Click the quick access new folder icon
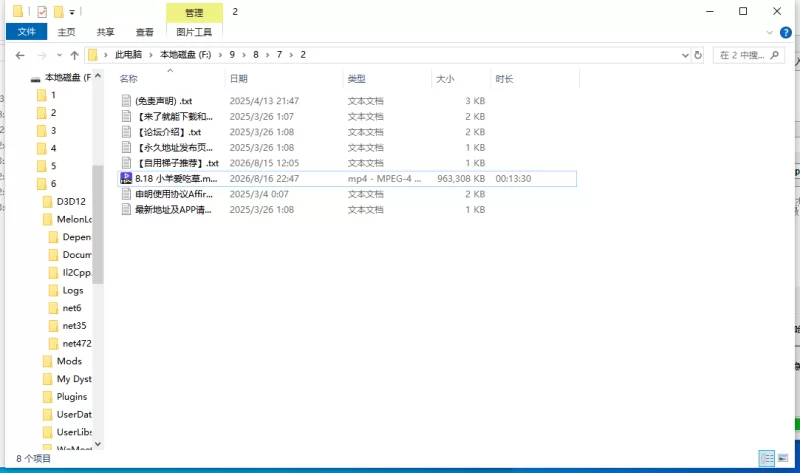 [x=58, y=11]
